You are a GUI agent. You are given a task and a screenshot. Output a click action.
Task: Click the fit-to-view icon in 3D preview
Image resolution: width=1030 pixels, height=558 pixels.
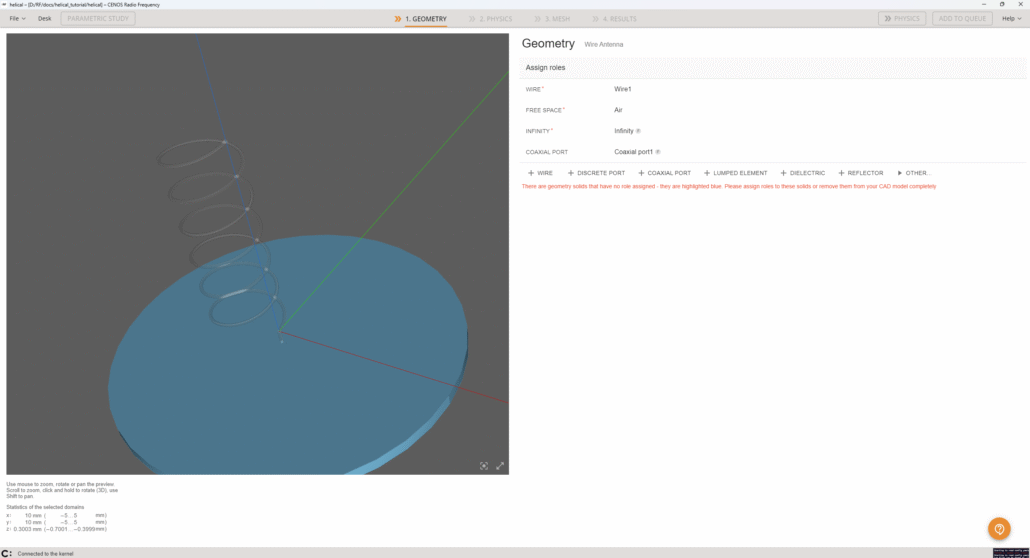[484, 466]
